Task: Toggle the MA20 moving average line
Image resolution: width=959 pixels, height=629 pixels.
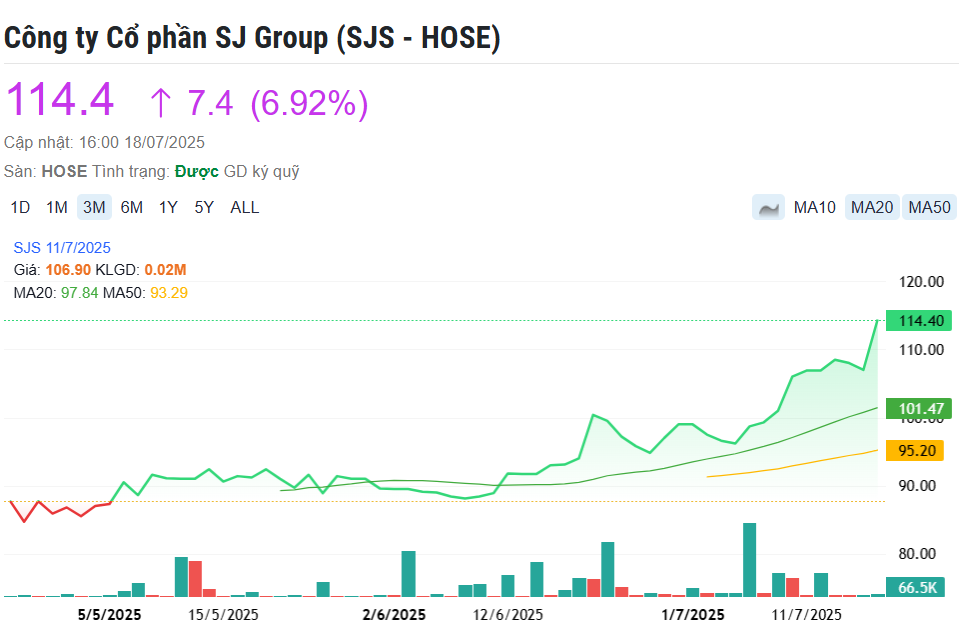Action: 872,207
